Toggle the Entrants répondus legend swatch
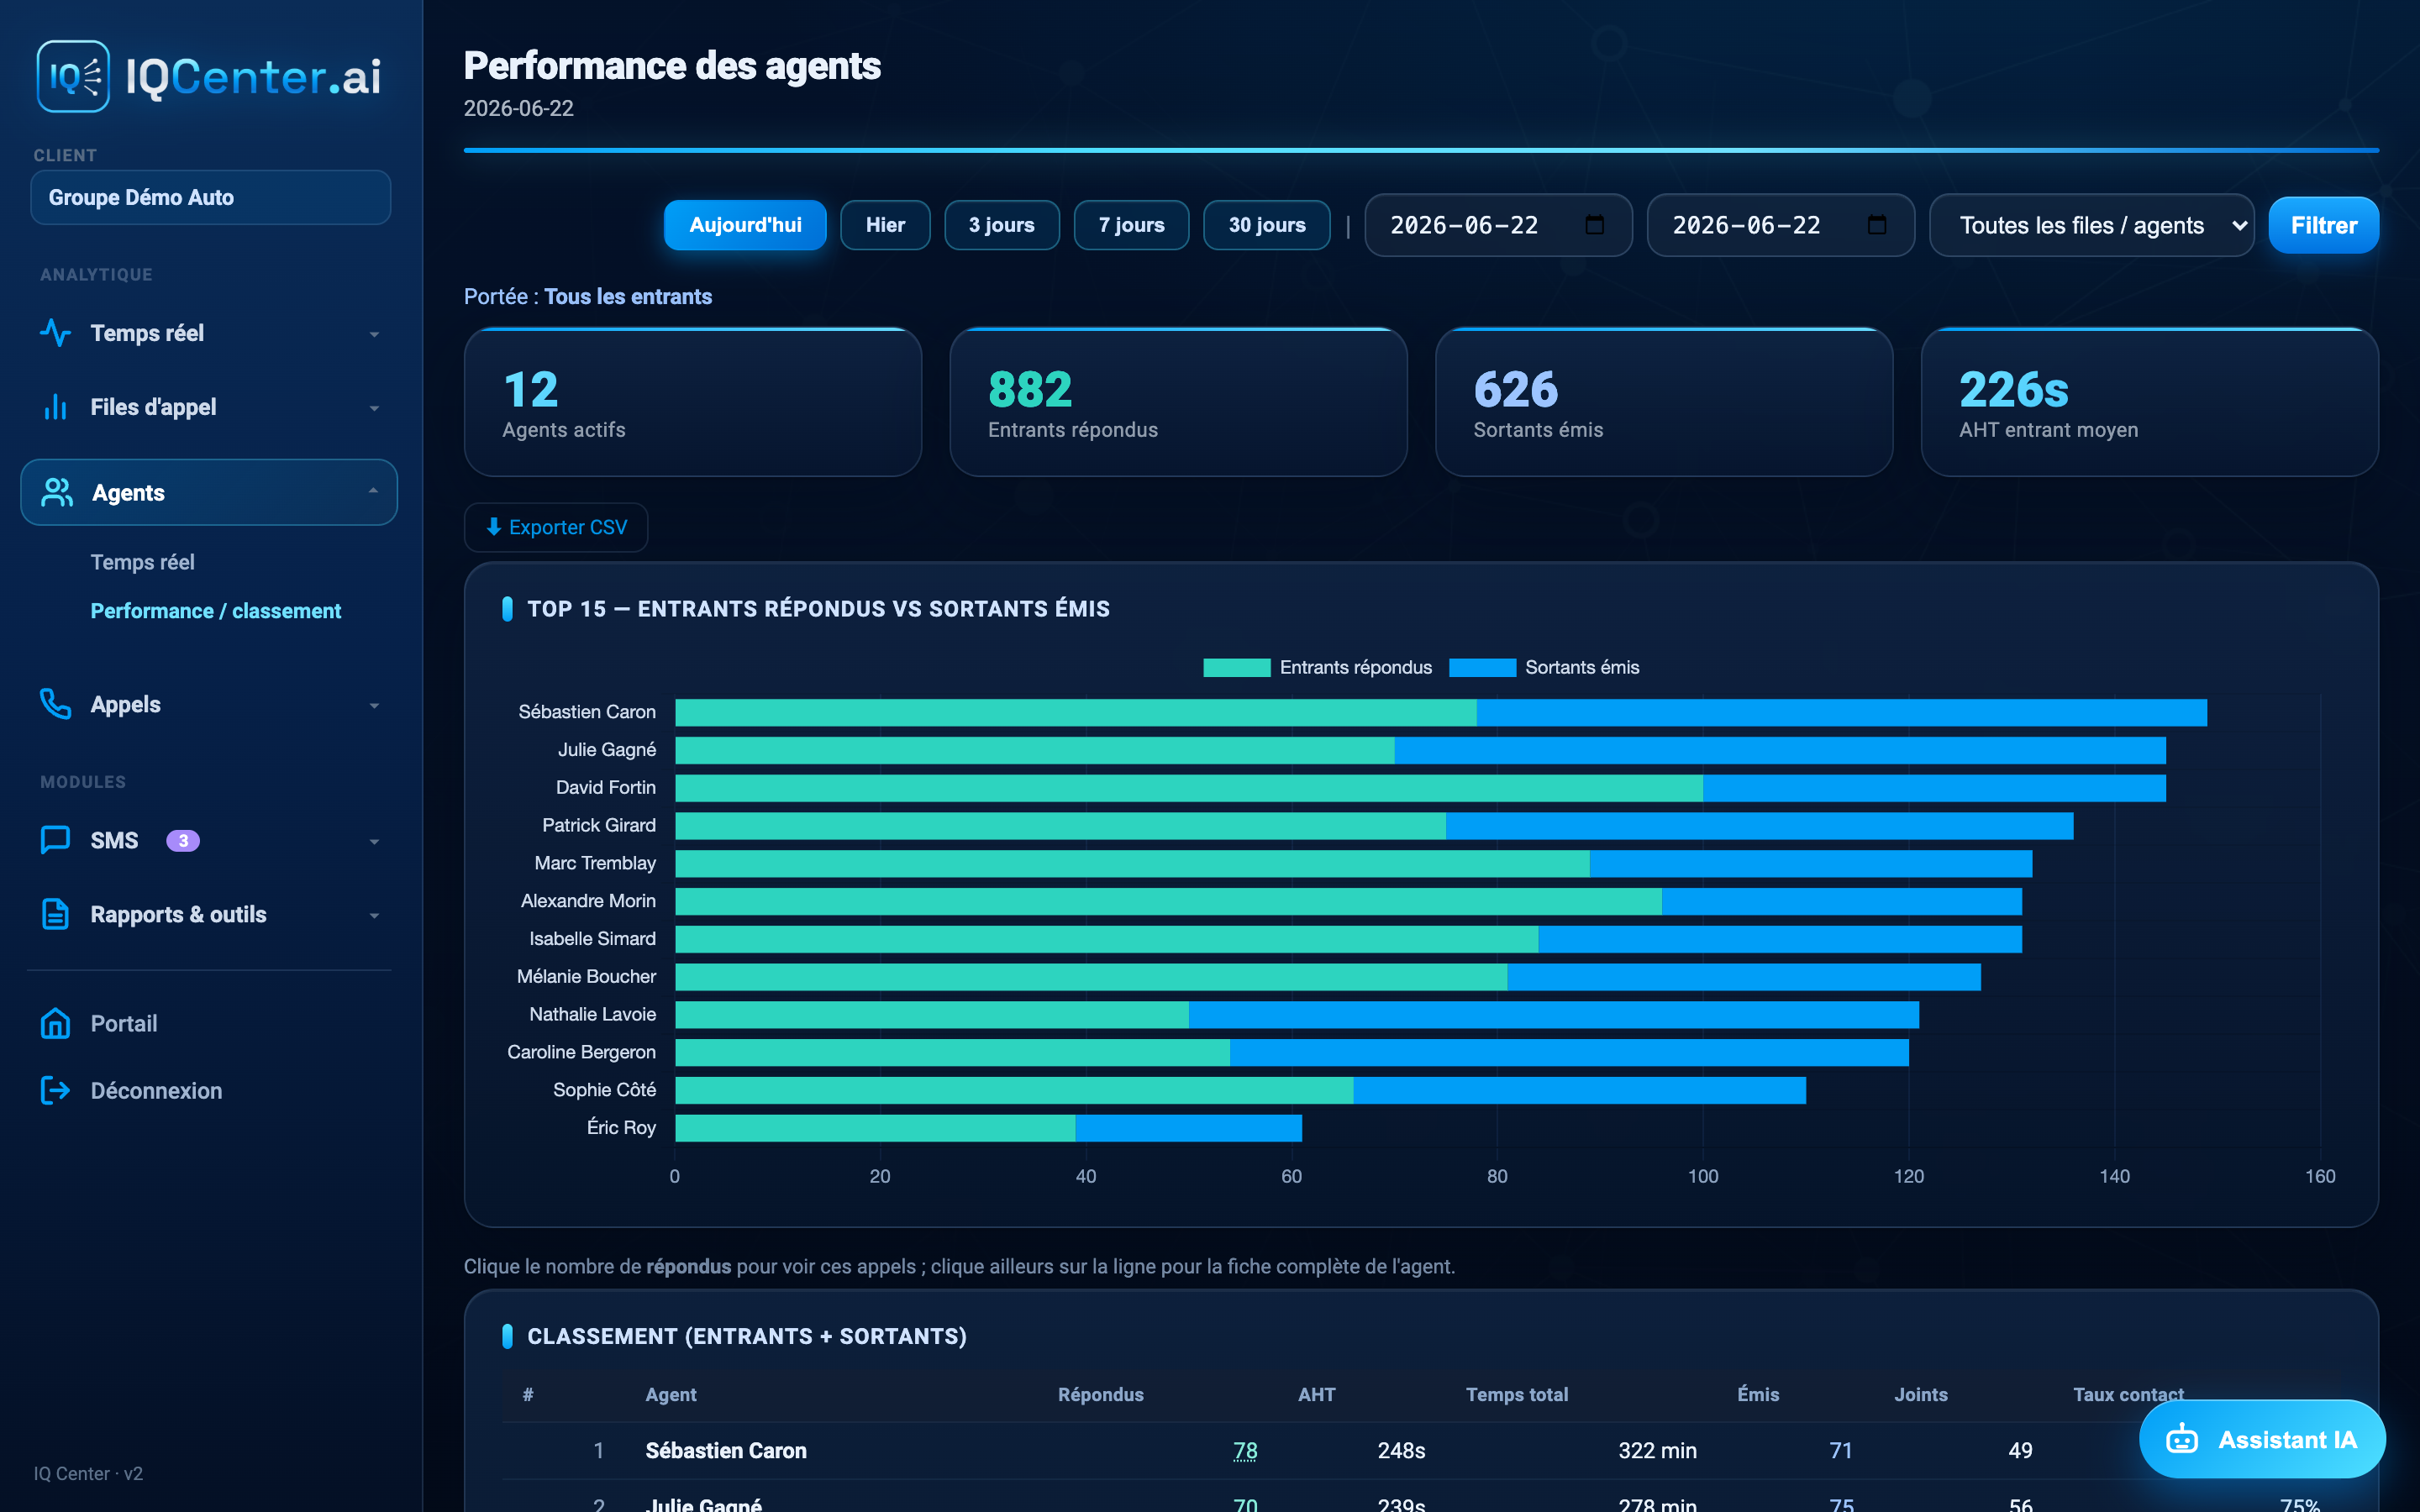The height and width of the screenshot is (1512, 2420). [1237, 667]
